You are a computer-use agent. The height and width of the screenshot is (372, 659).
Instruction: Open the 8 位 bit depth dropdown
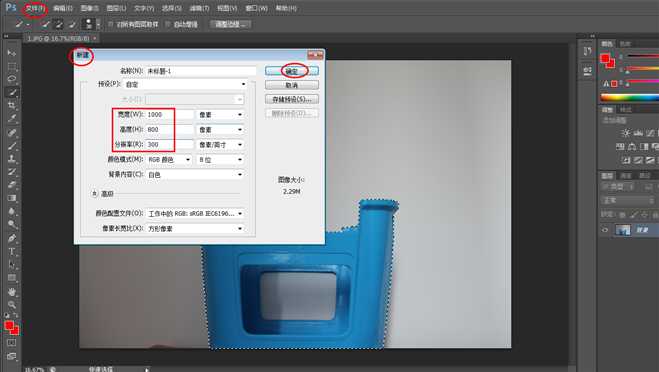click(220, 160)
